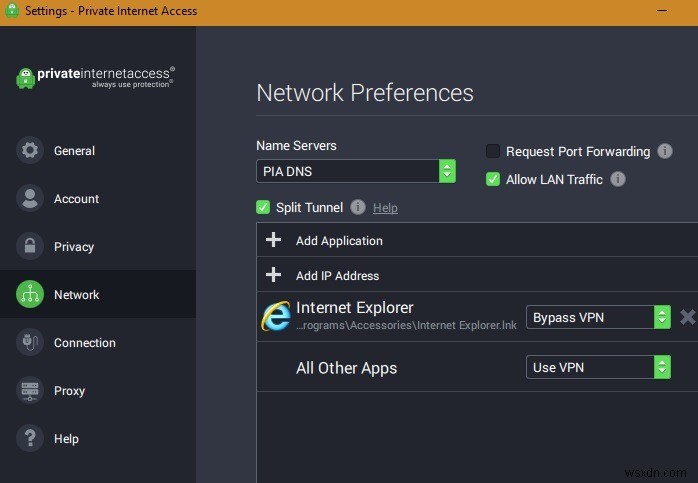The width and height of the screenshot is (698, 483).
Task: Click the Connection plug icon
Action: pos(30,343)
